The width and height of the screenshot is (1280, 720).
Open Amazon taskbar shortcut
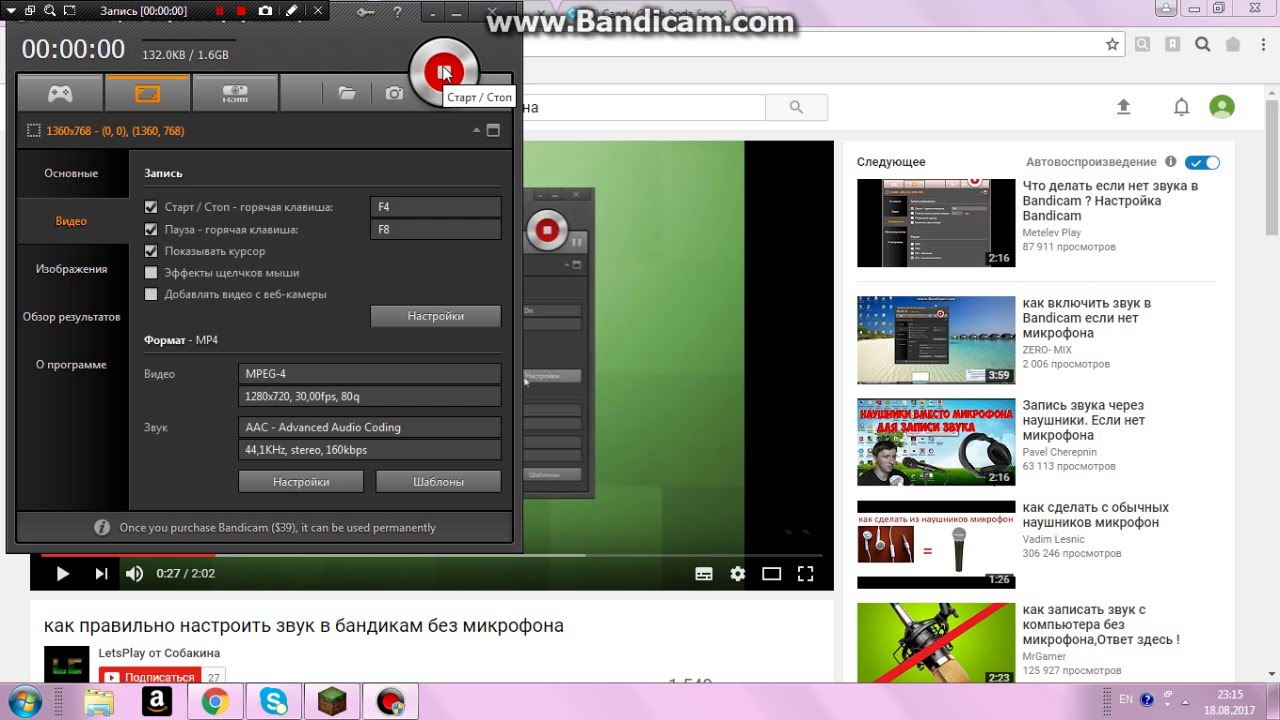[157, 703]
